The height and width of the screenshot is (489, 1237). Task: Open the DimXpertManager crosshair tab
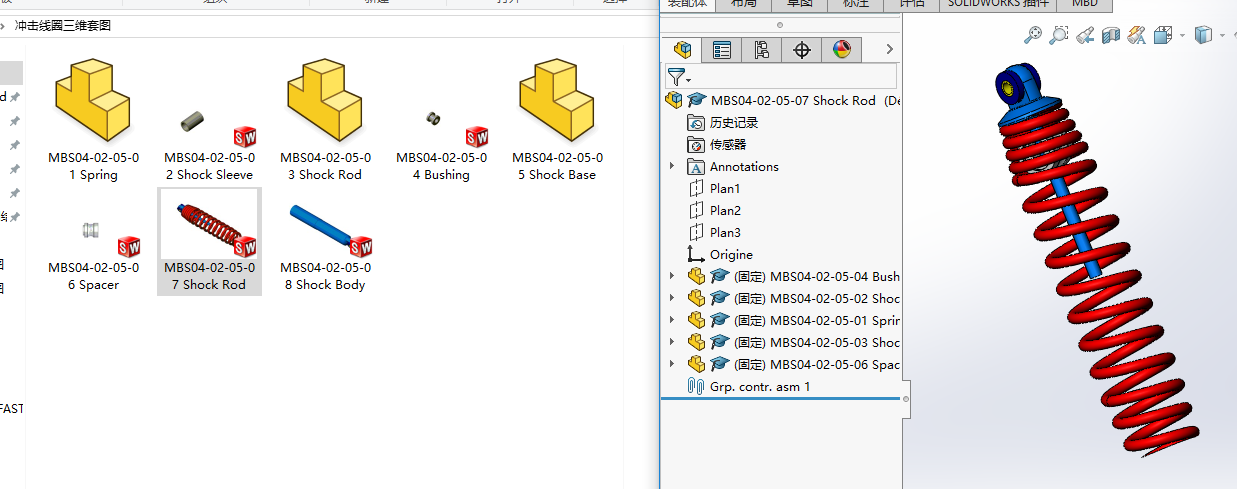[802, 49]
